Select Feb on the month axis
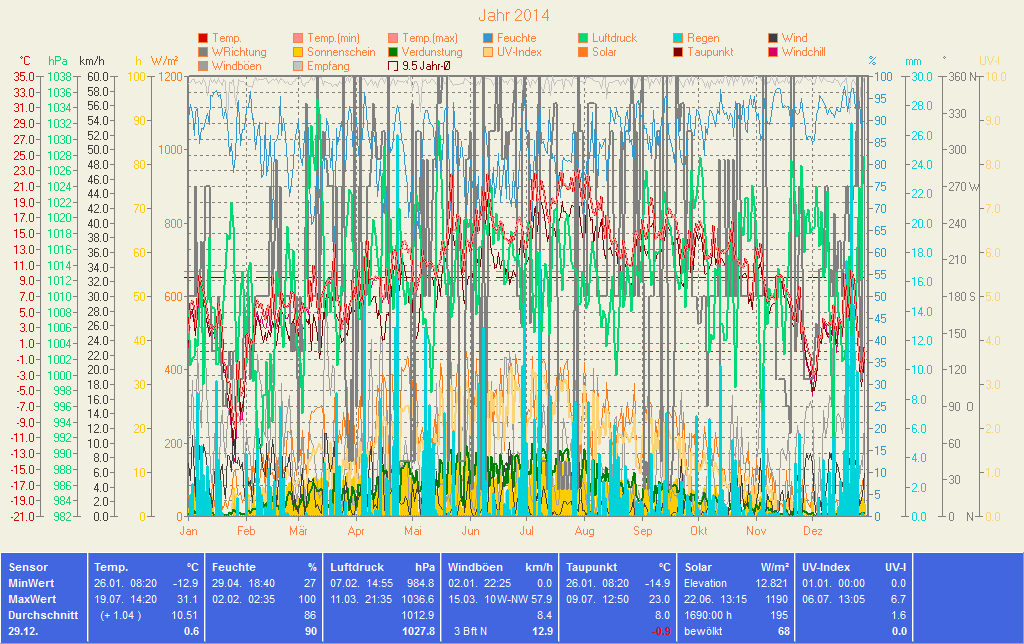 click(x=245, y=531)
